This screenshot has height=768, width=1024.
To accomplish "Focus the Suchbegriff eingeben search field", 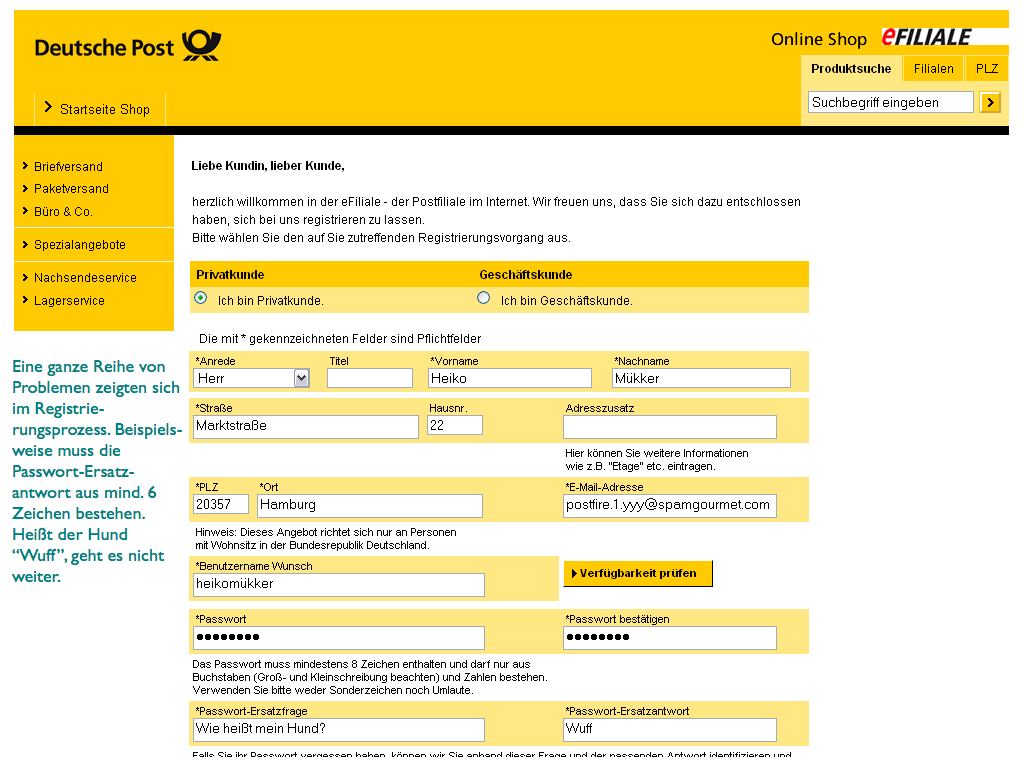I will click(x=891, y=103).
